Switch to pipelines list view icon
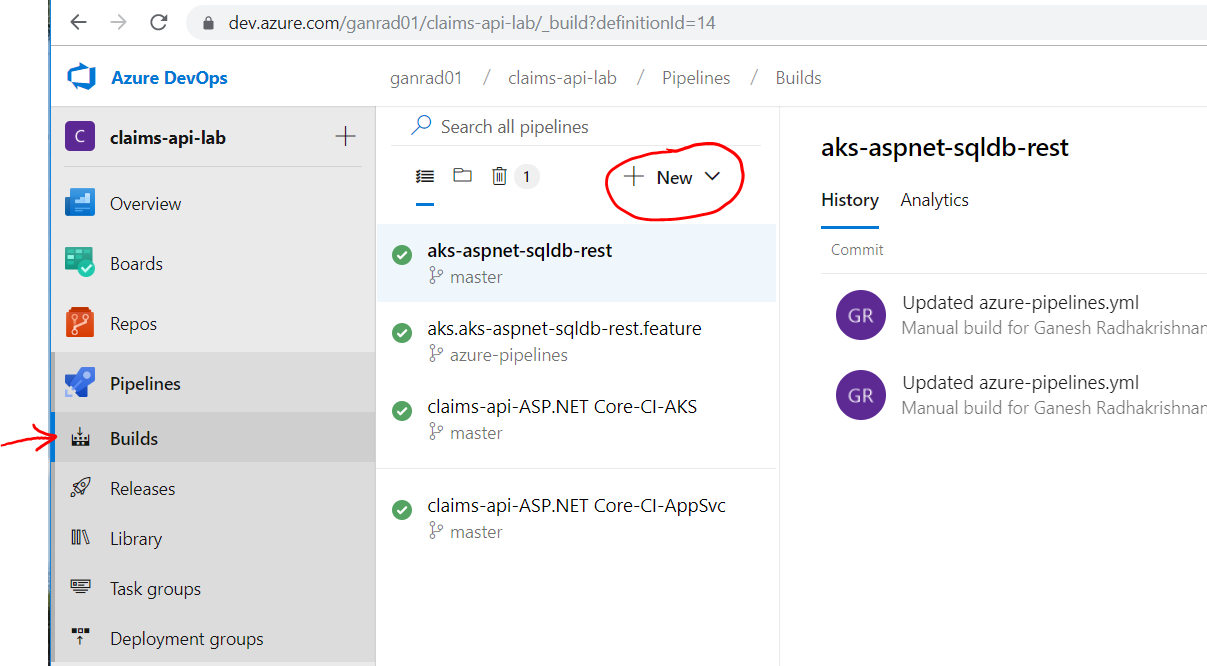Image resolution: width=1207 pixels, height=666 pixels. point(425,176)
